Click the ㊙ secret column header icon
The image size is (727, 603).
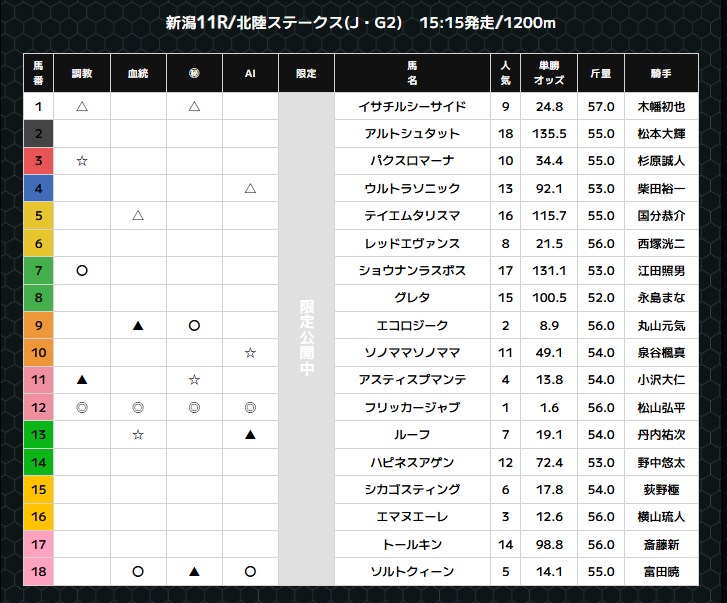[194, 74]
